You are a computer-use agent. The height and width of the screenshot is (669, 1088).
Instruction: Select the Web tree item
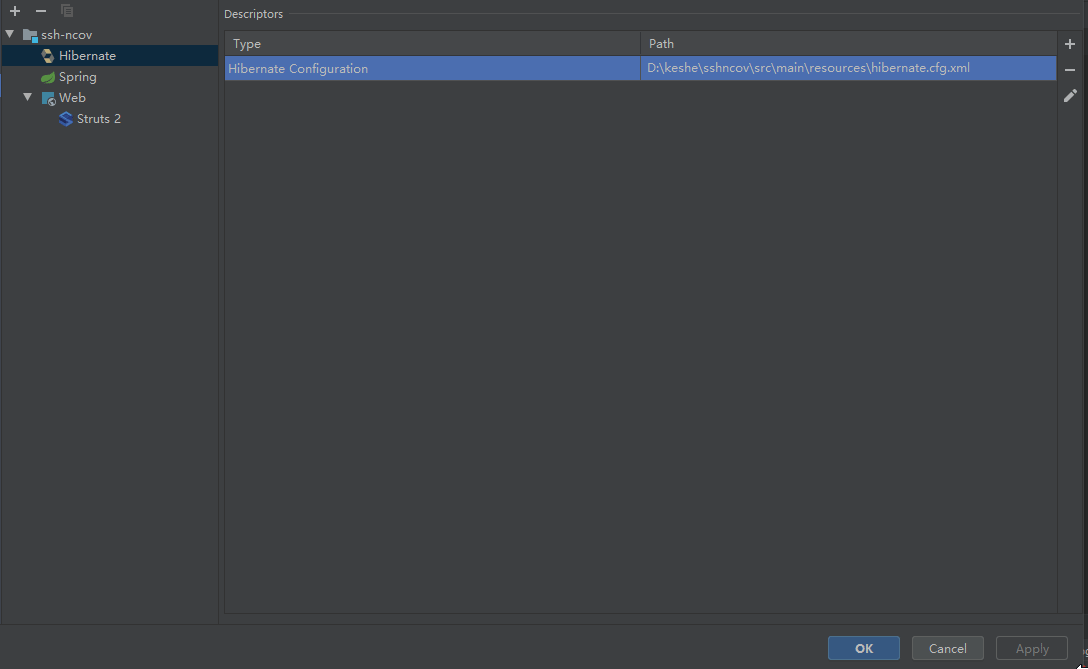click(x=72, y=98)
